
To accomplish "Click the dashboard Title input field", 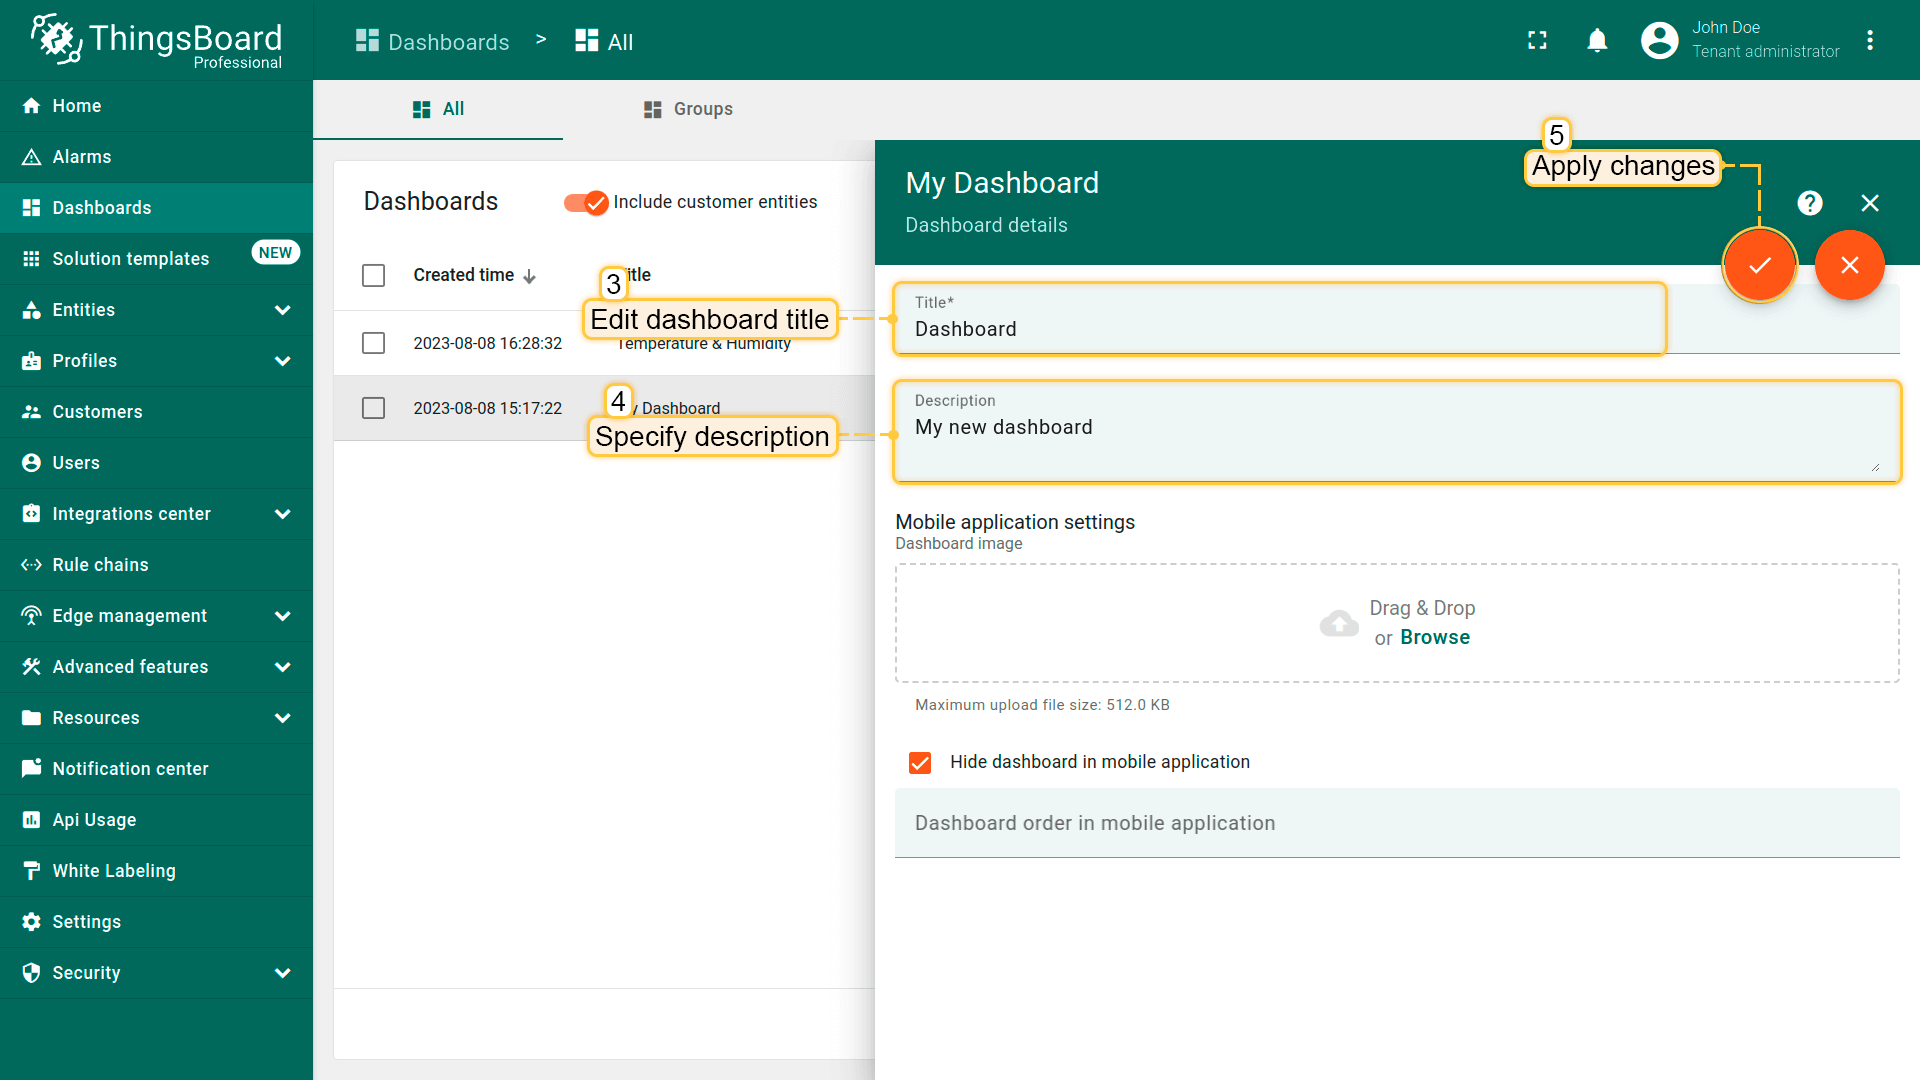I will coord(1280,330).
